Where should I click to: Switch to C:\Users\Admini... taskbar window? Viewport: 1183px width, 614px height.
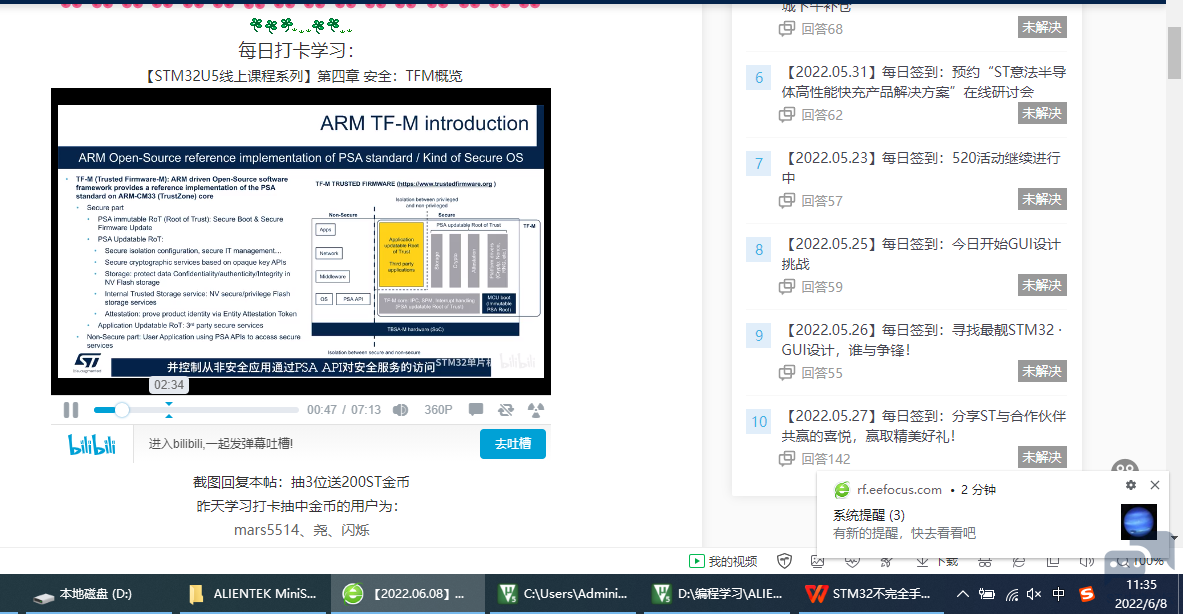tap(563, 594)
